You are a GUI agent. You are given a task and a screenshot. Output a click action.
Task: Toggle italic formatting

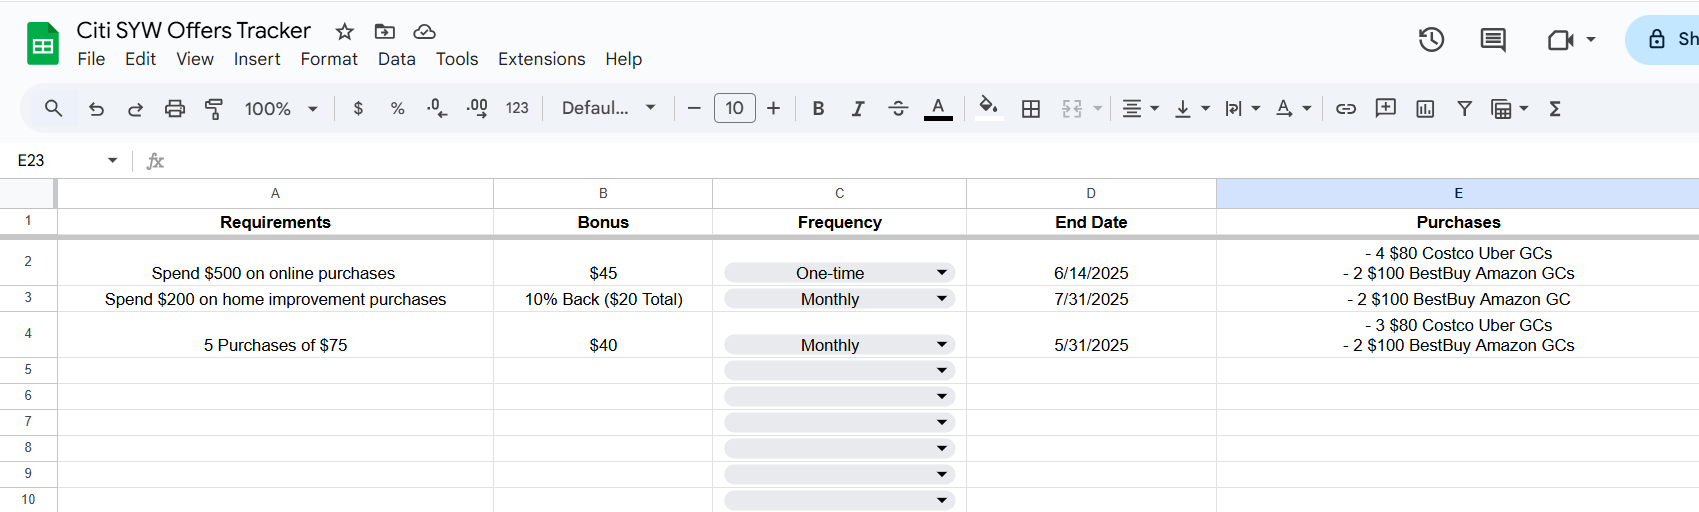point(857,109)
